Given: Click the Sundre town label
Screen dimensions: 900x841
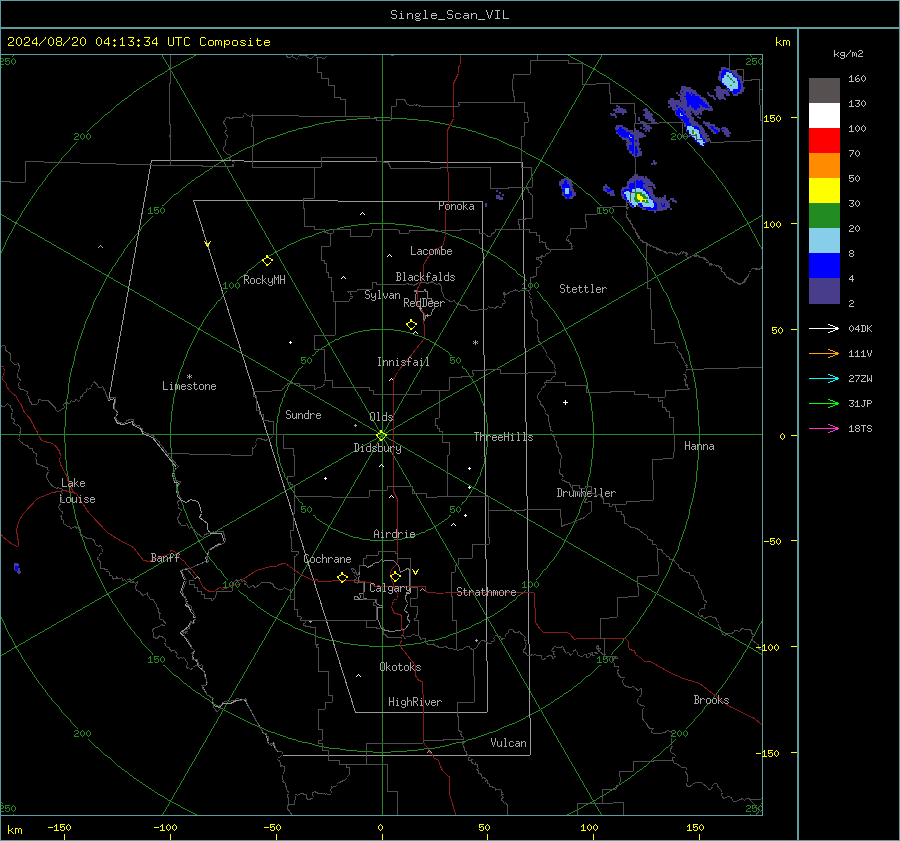Looking at the screenshot, I should 303,415.
